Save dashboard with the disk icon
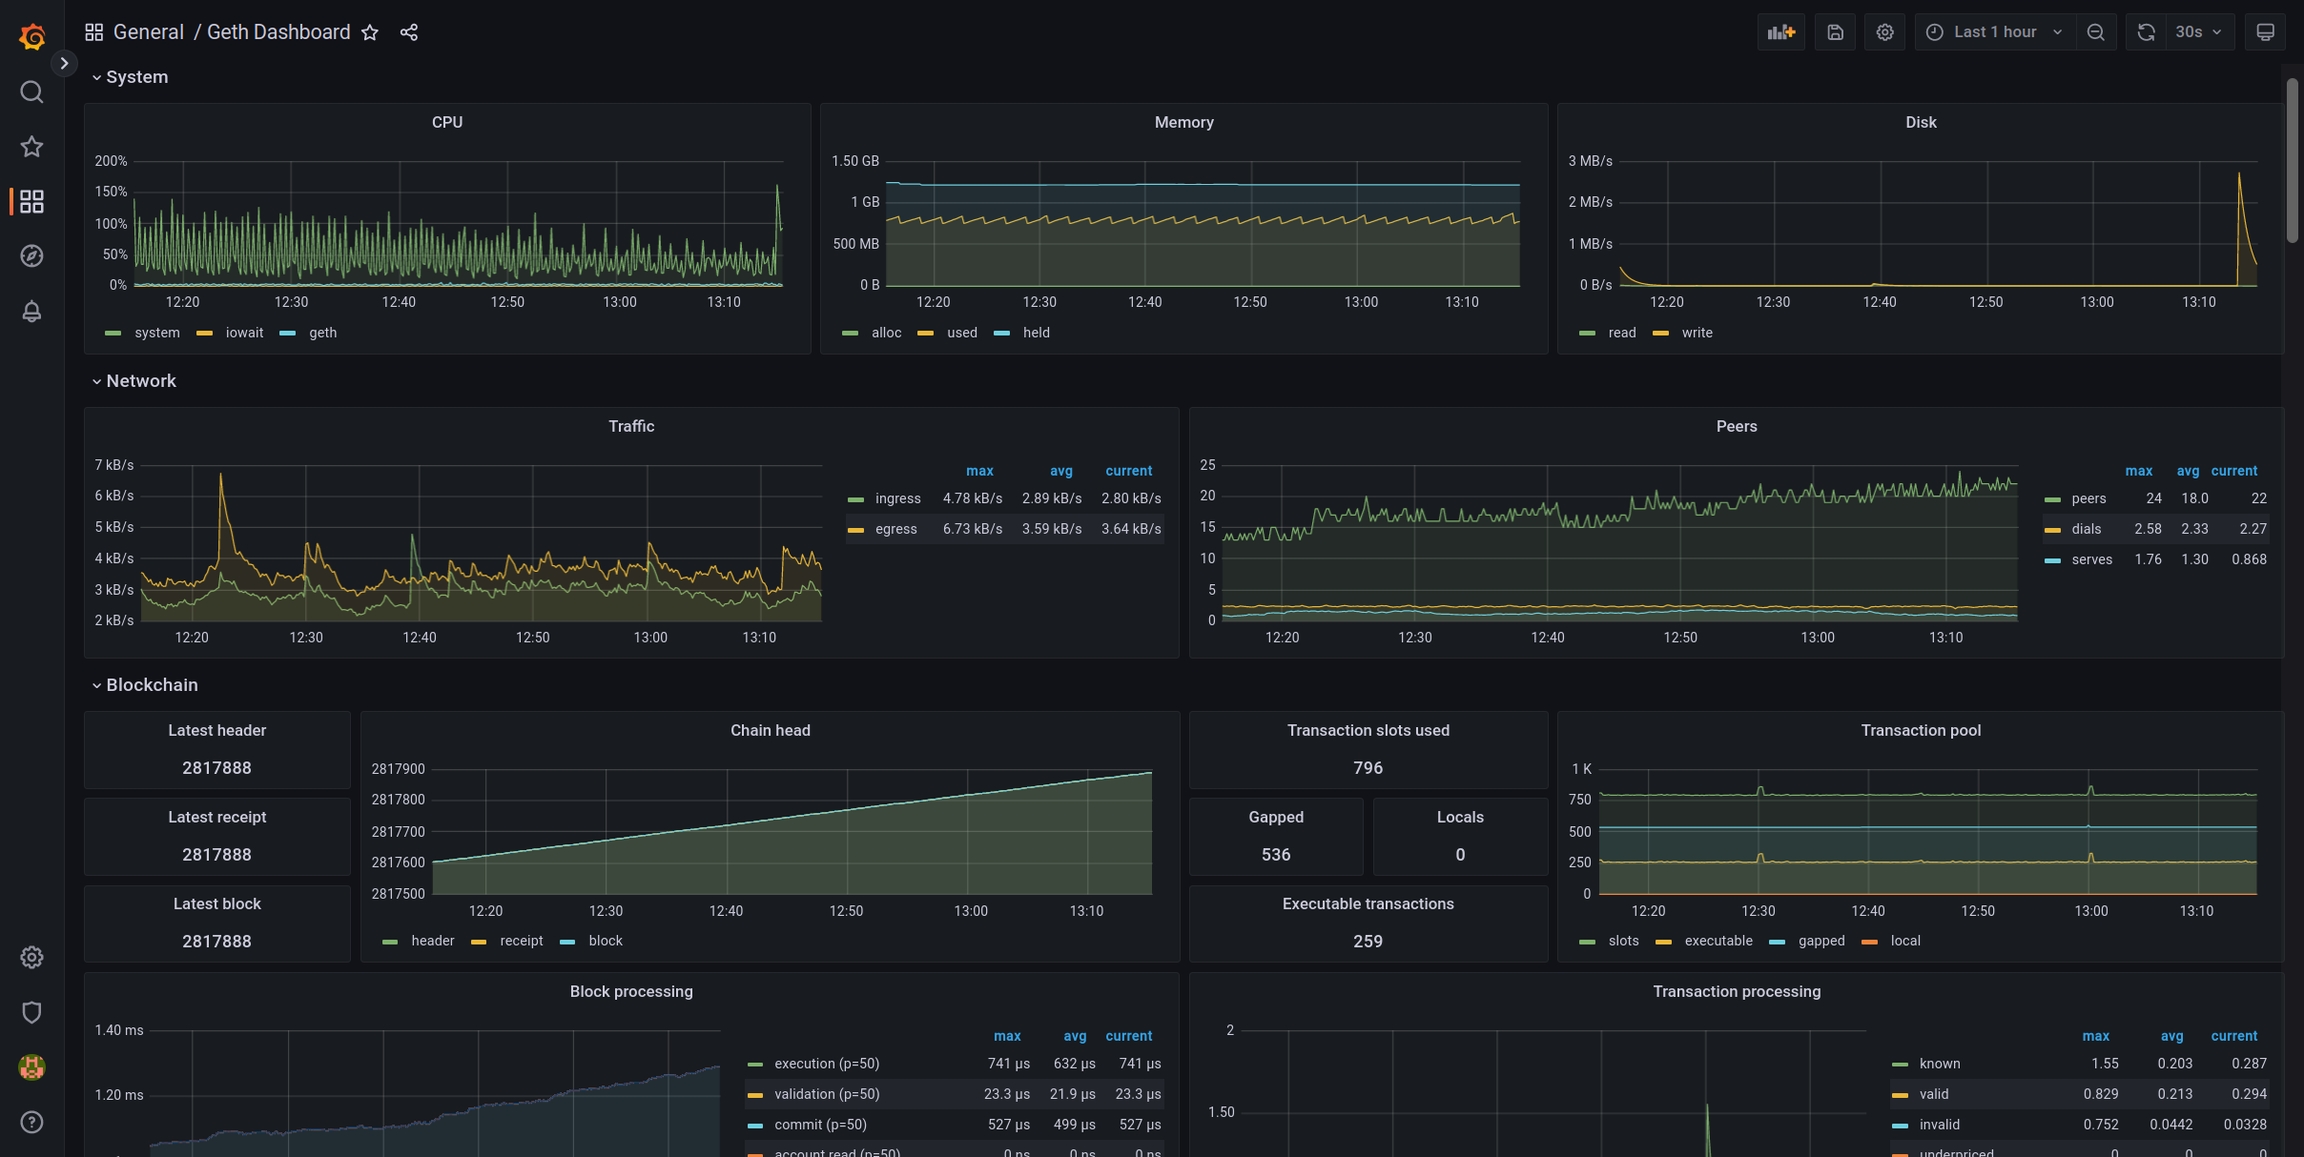The width and height of the screenshot is (2304, 1157). 1834,32
